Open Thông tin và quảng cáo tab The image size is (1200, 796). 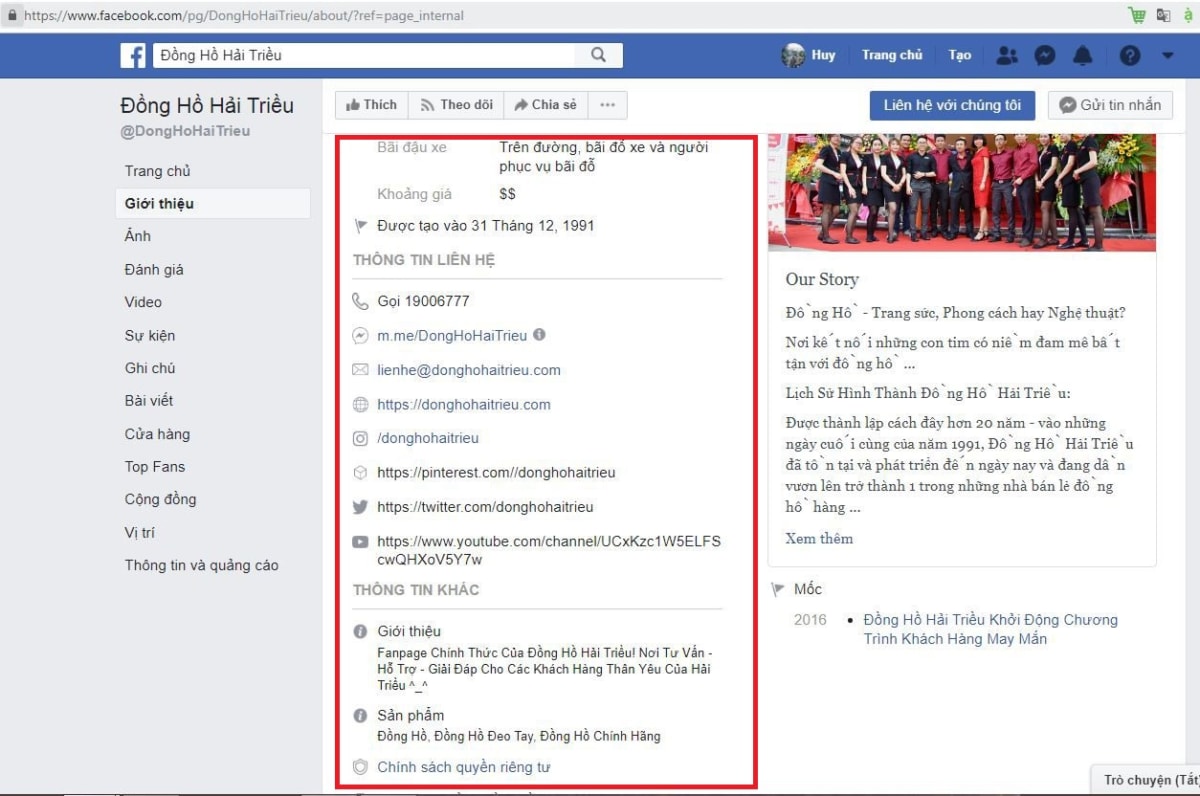[202, 565]
